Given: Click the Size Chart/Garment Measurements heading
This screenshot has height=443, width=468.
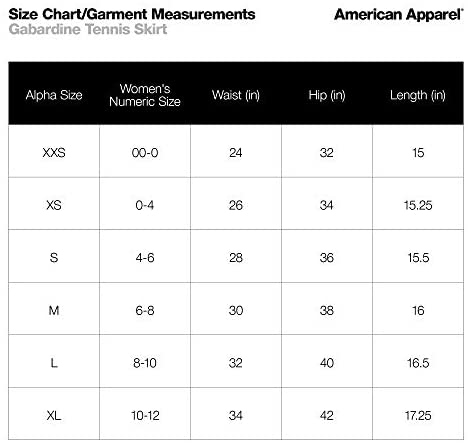Looking at the screenshot, I should [132, 14].
